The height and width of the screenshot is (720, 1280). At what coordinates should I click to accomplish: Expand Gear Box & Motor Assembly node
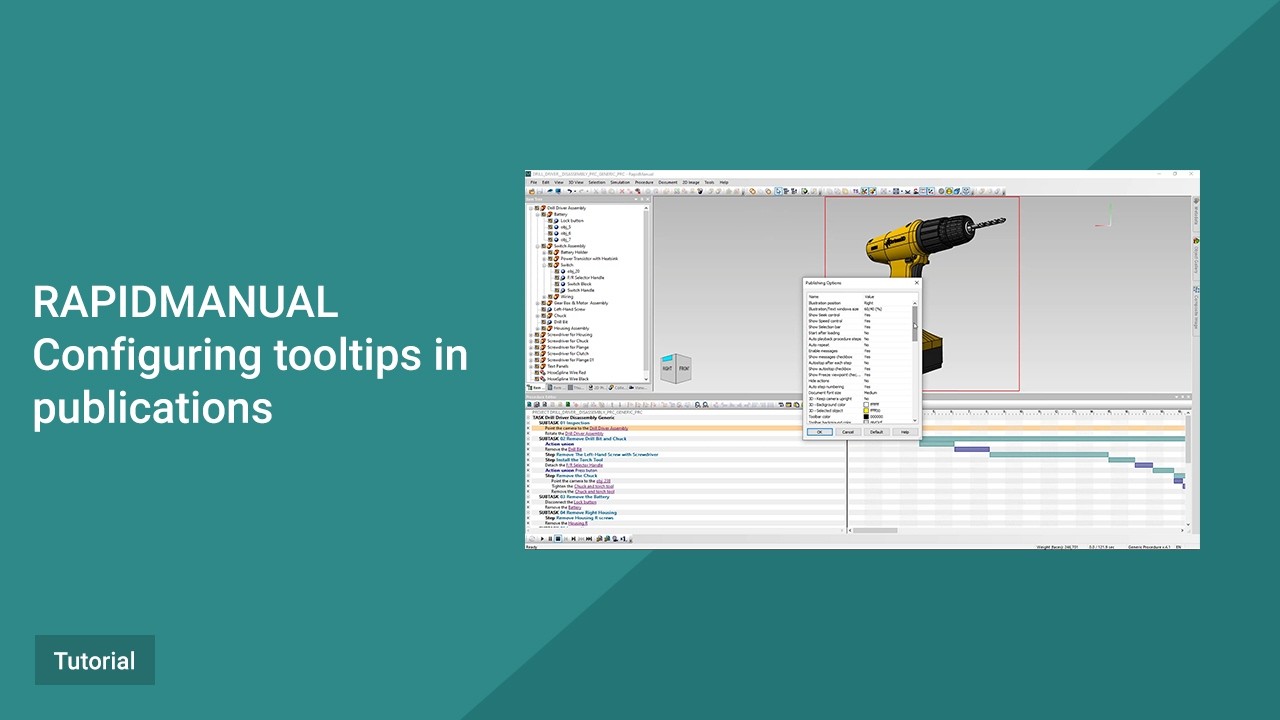click(x=537, y=303)
